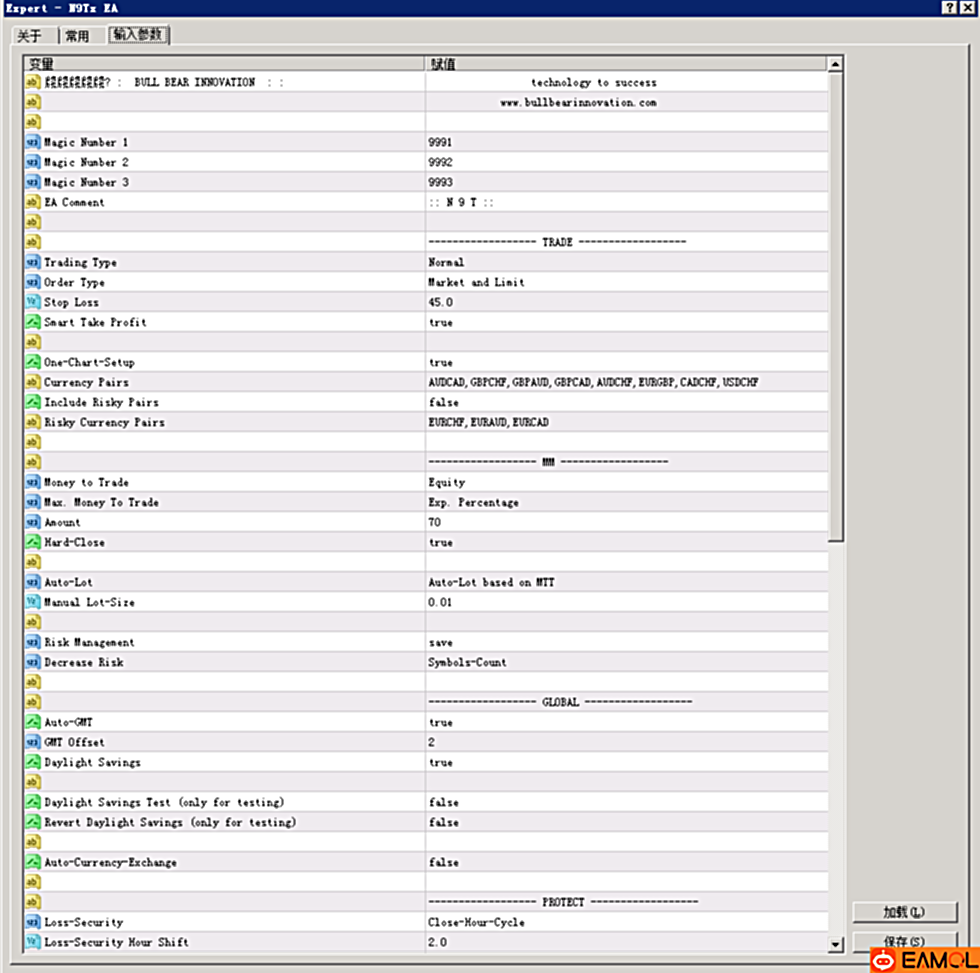Select the integer icon beside GMT Offset
The image size is (980, 973).
click(32, 742)
